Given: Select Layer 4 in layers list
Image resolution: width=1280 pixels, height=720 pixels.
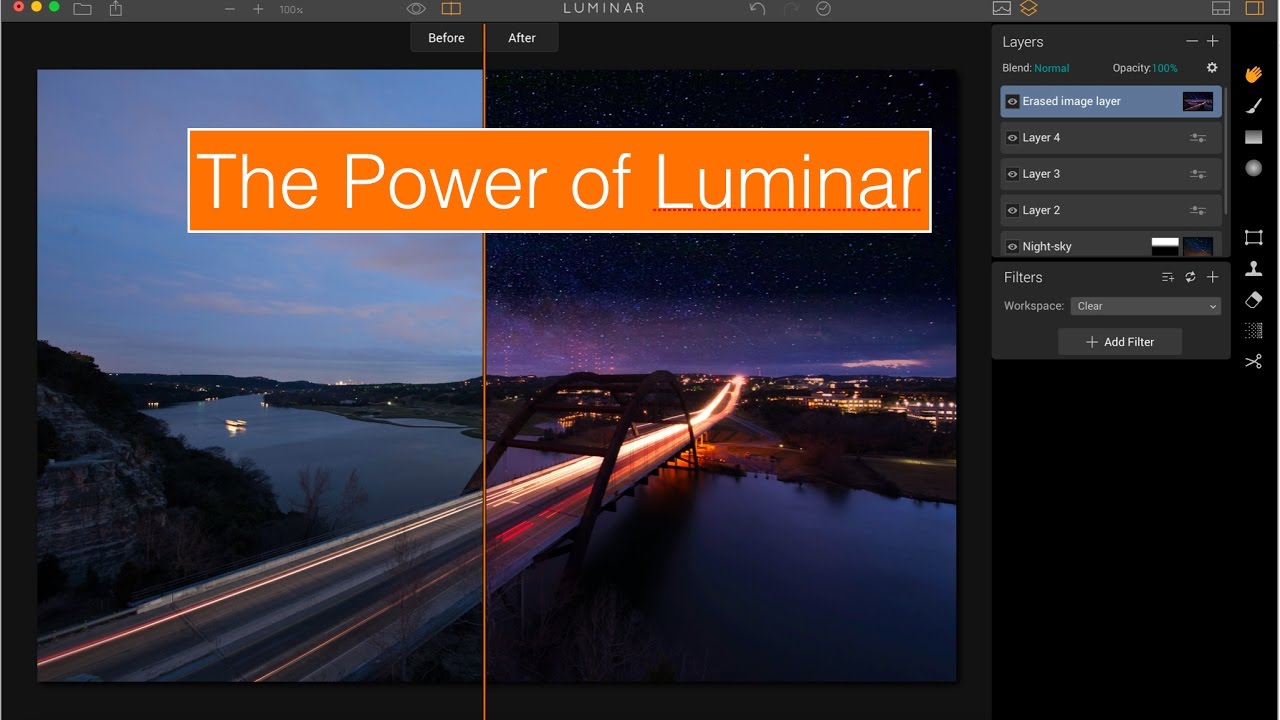Looking at the screenshot, I should pos(1111,138).
